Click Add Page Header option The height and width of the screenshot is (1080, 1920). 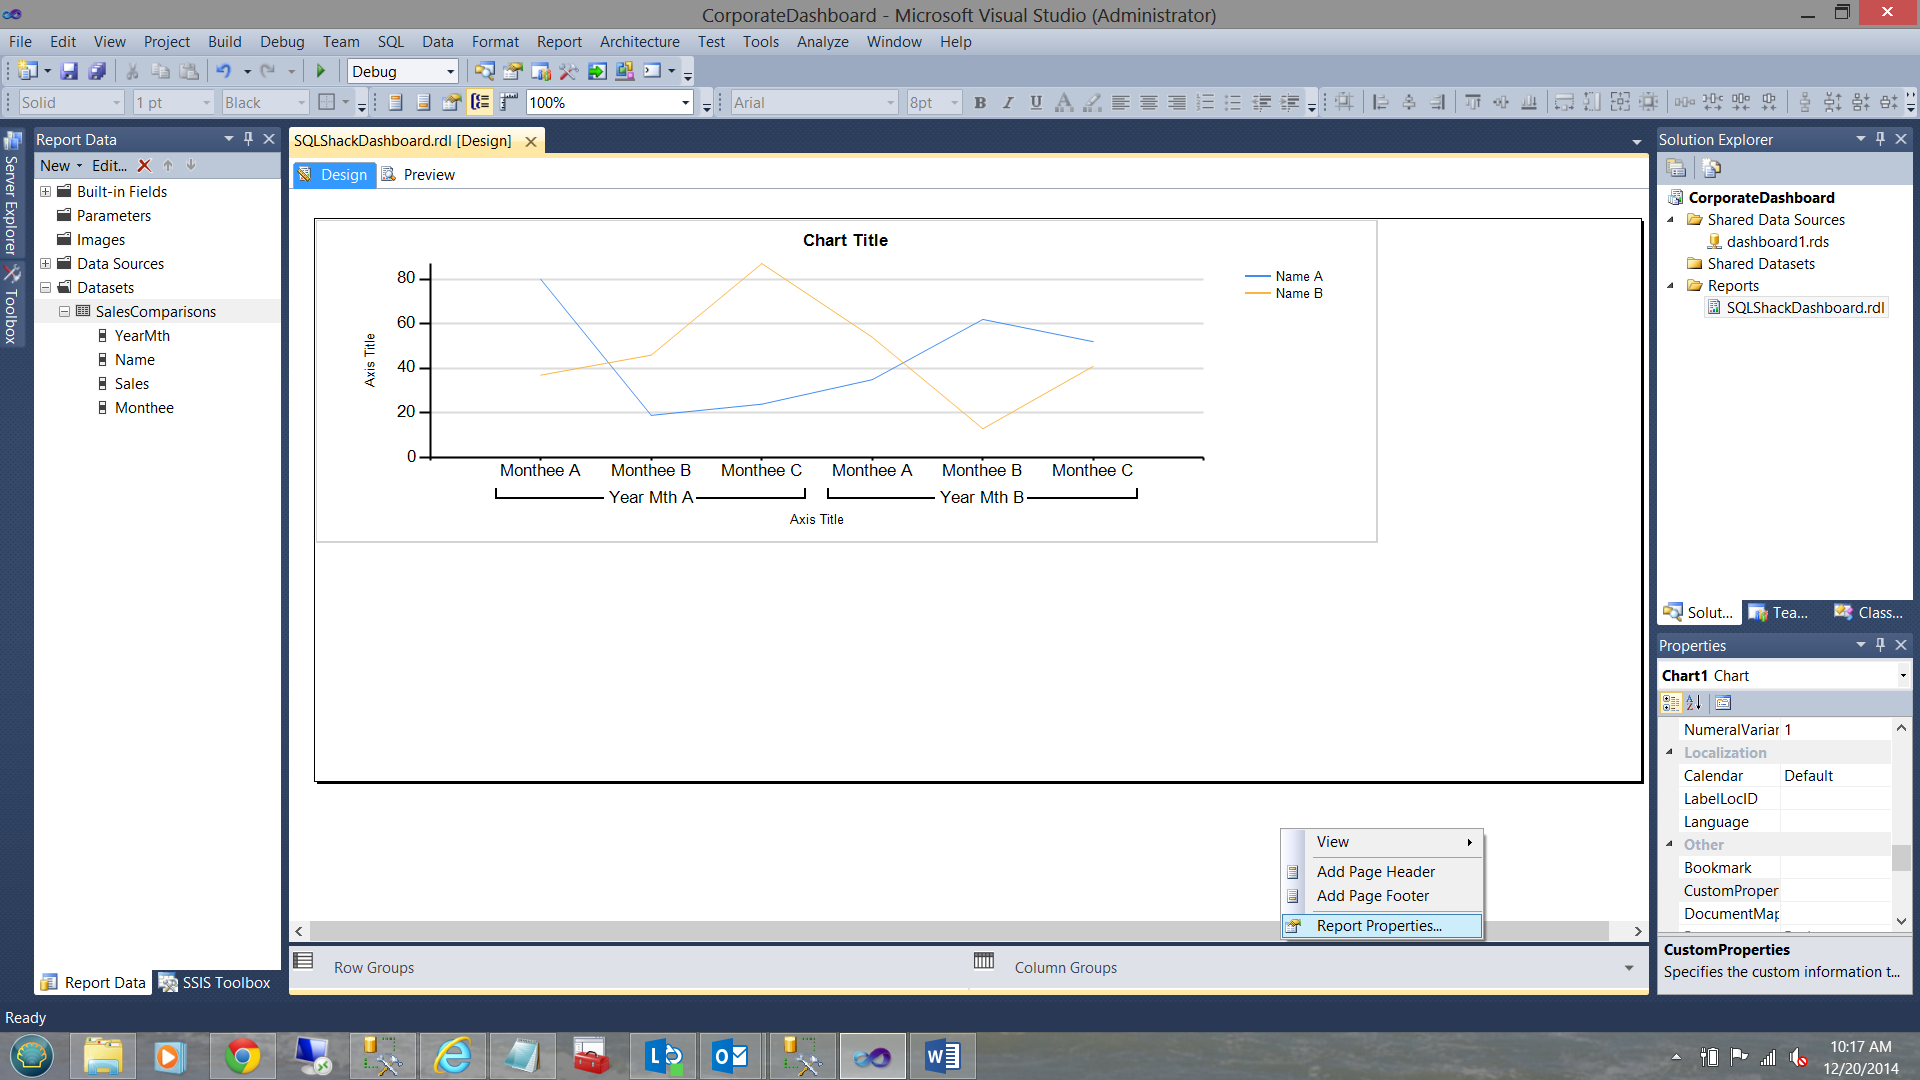point(1375,872)
